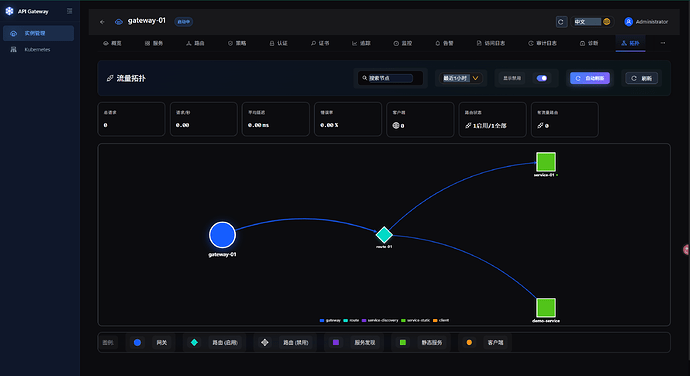This screenshot has height=376, width=690.
Task: Click the 请求/秒 0.00 card
Action: 203,119
